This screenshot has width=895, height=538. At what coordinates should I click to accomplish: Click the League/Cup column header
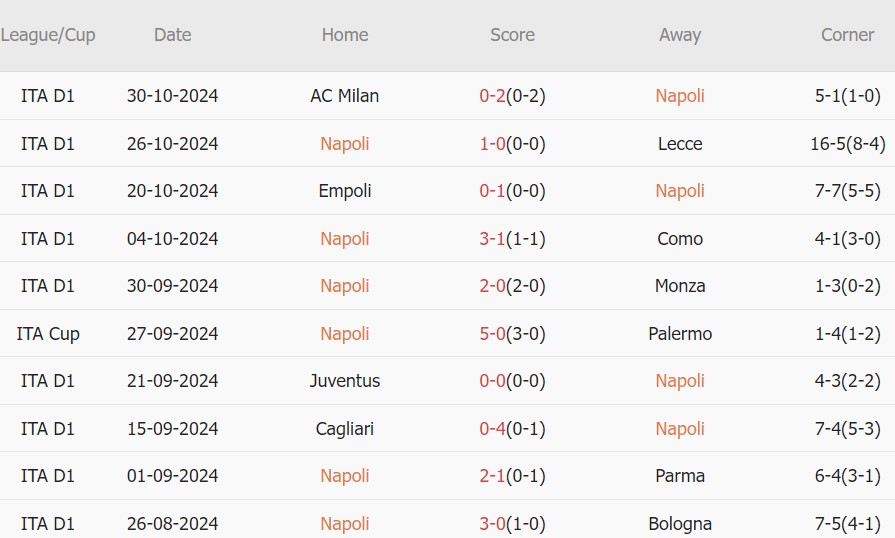point(48,35)
